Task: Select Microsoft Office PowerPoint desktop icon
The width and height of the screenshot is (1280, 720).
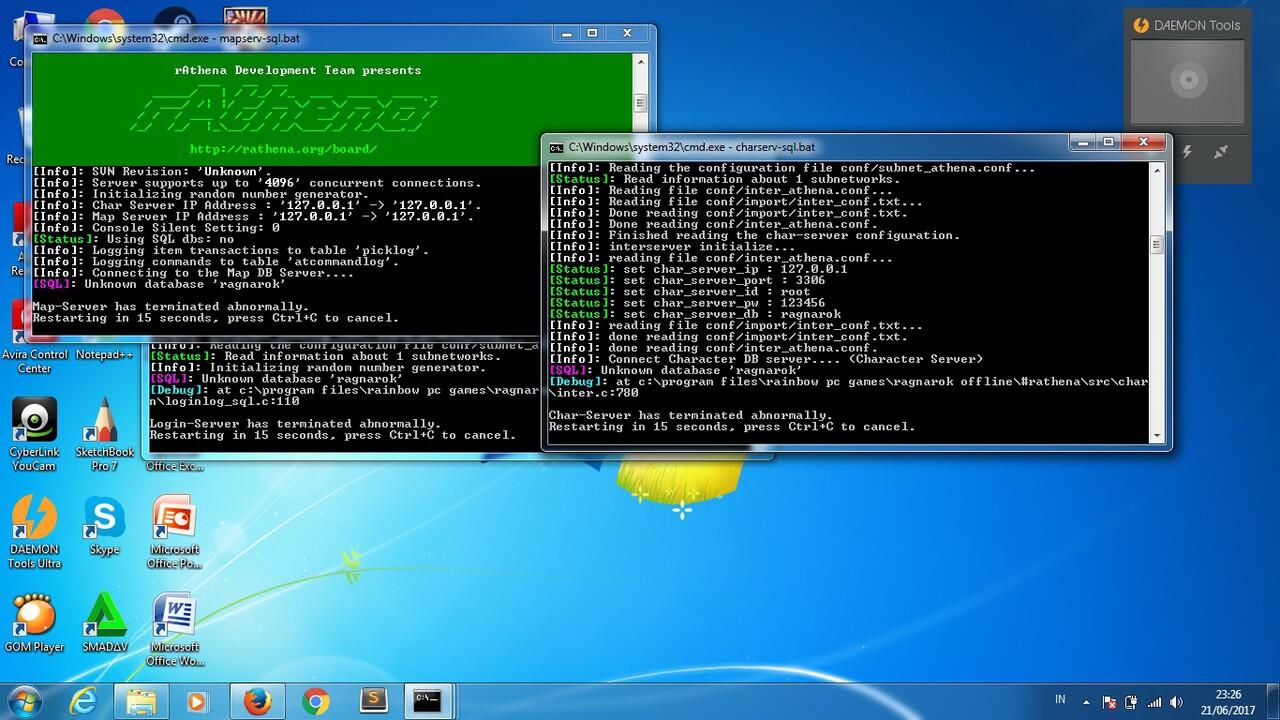Action: pos(174,532)
